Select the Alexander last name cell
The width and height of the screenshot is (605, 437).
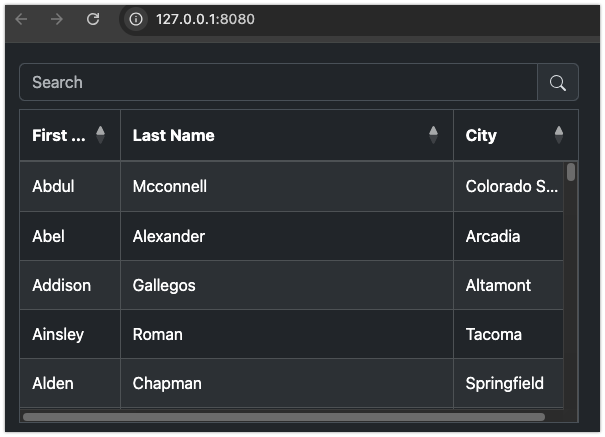pyautogui.click(x=287, y=236)
